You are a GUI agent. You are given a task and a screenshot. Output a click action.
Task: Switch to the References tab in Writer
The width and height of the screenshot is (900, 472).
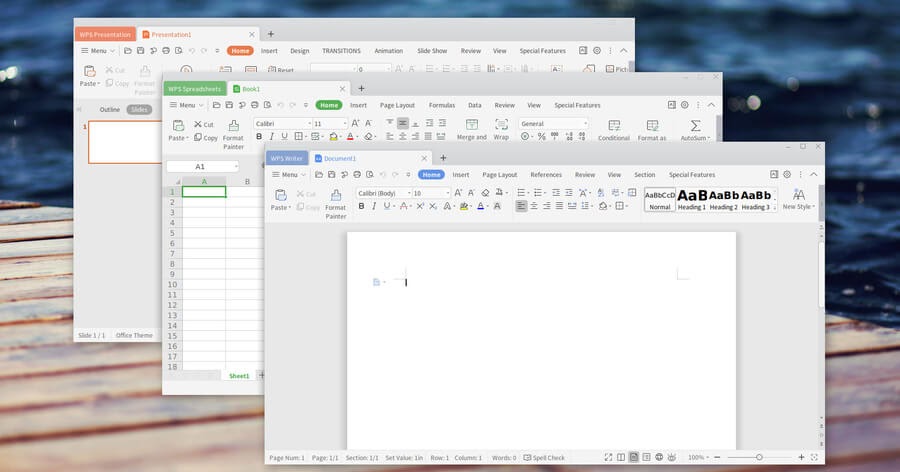coord(546,175)
